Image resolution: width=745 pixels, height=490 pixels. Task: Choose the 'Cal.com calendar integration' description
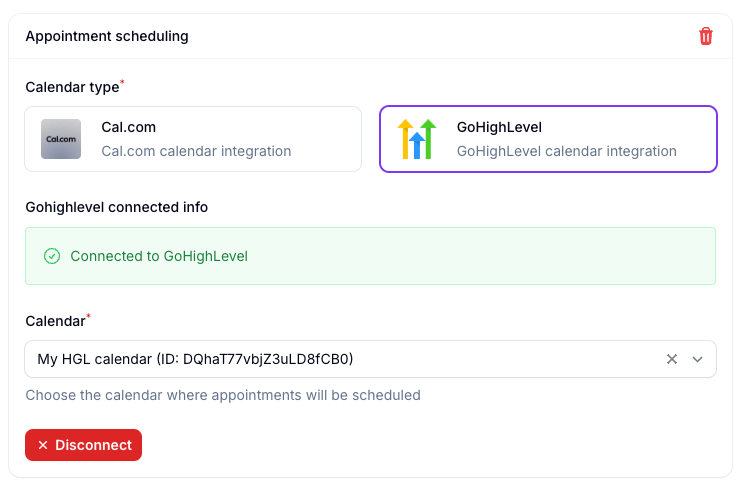click(x=196, y=151)
